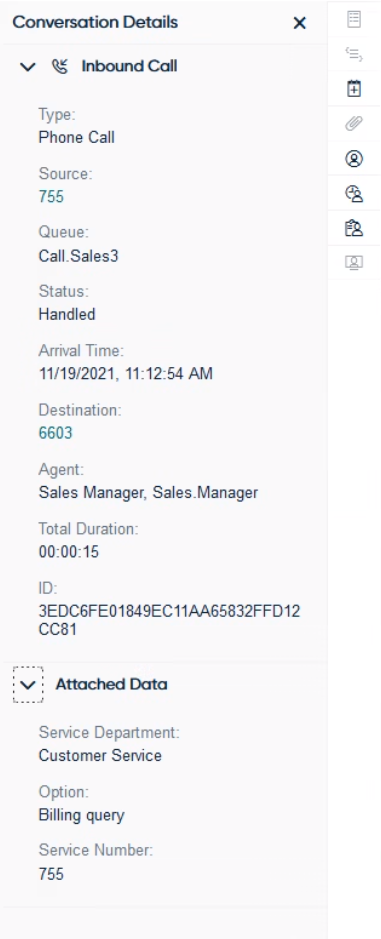Collapse the Inbound Call section chevron
Screen dimensions: 381x939
[28, 66]
